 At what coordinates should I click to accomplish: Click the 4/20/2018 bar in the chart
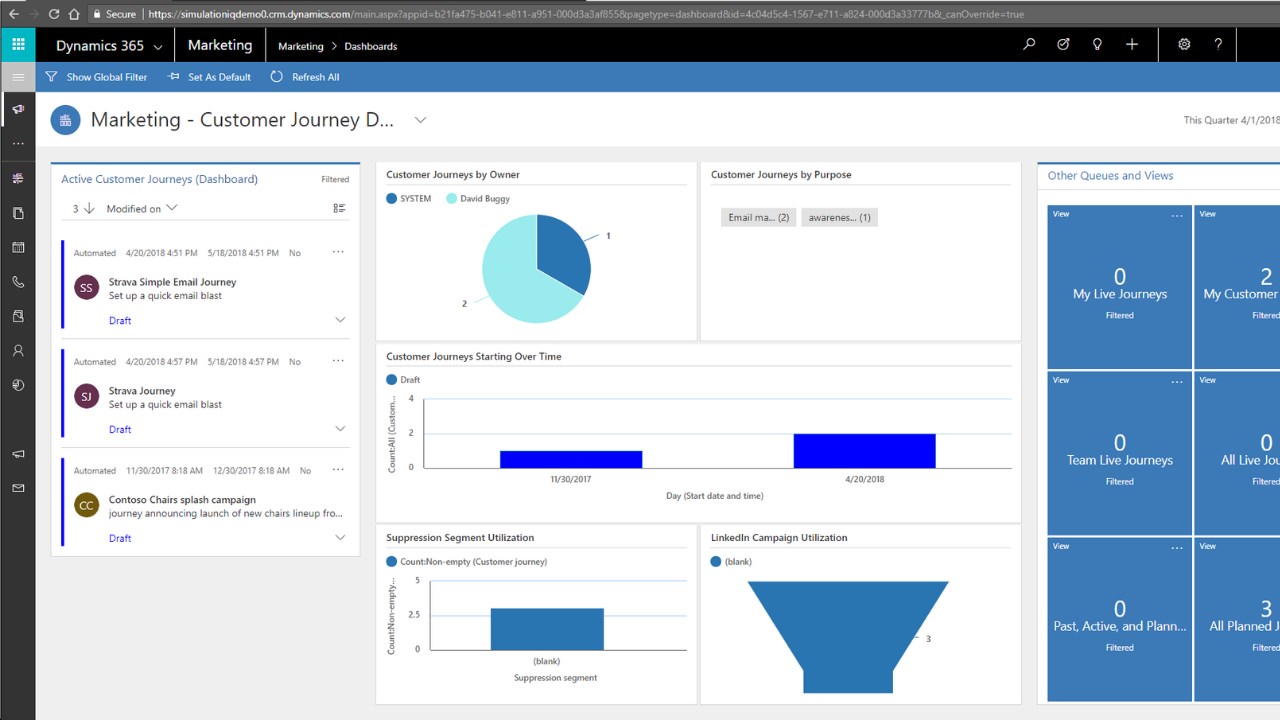pos(864,451)
